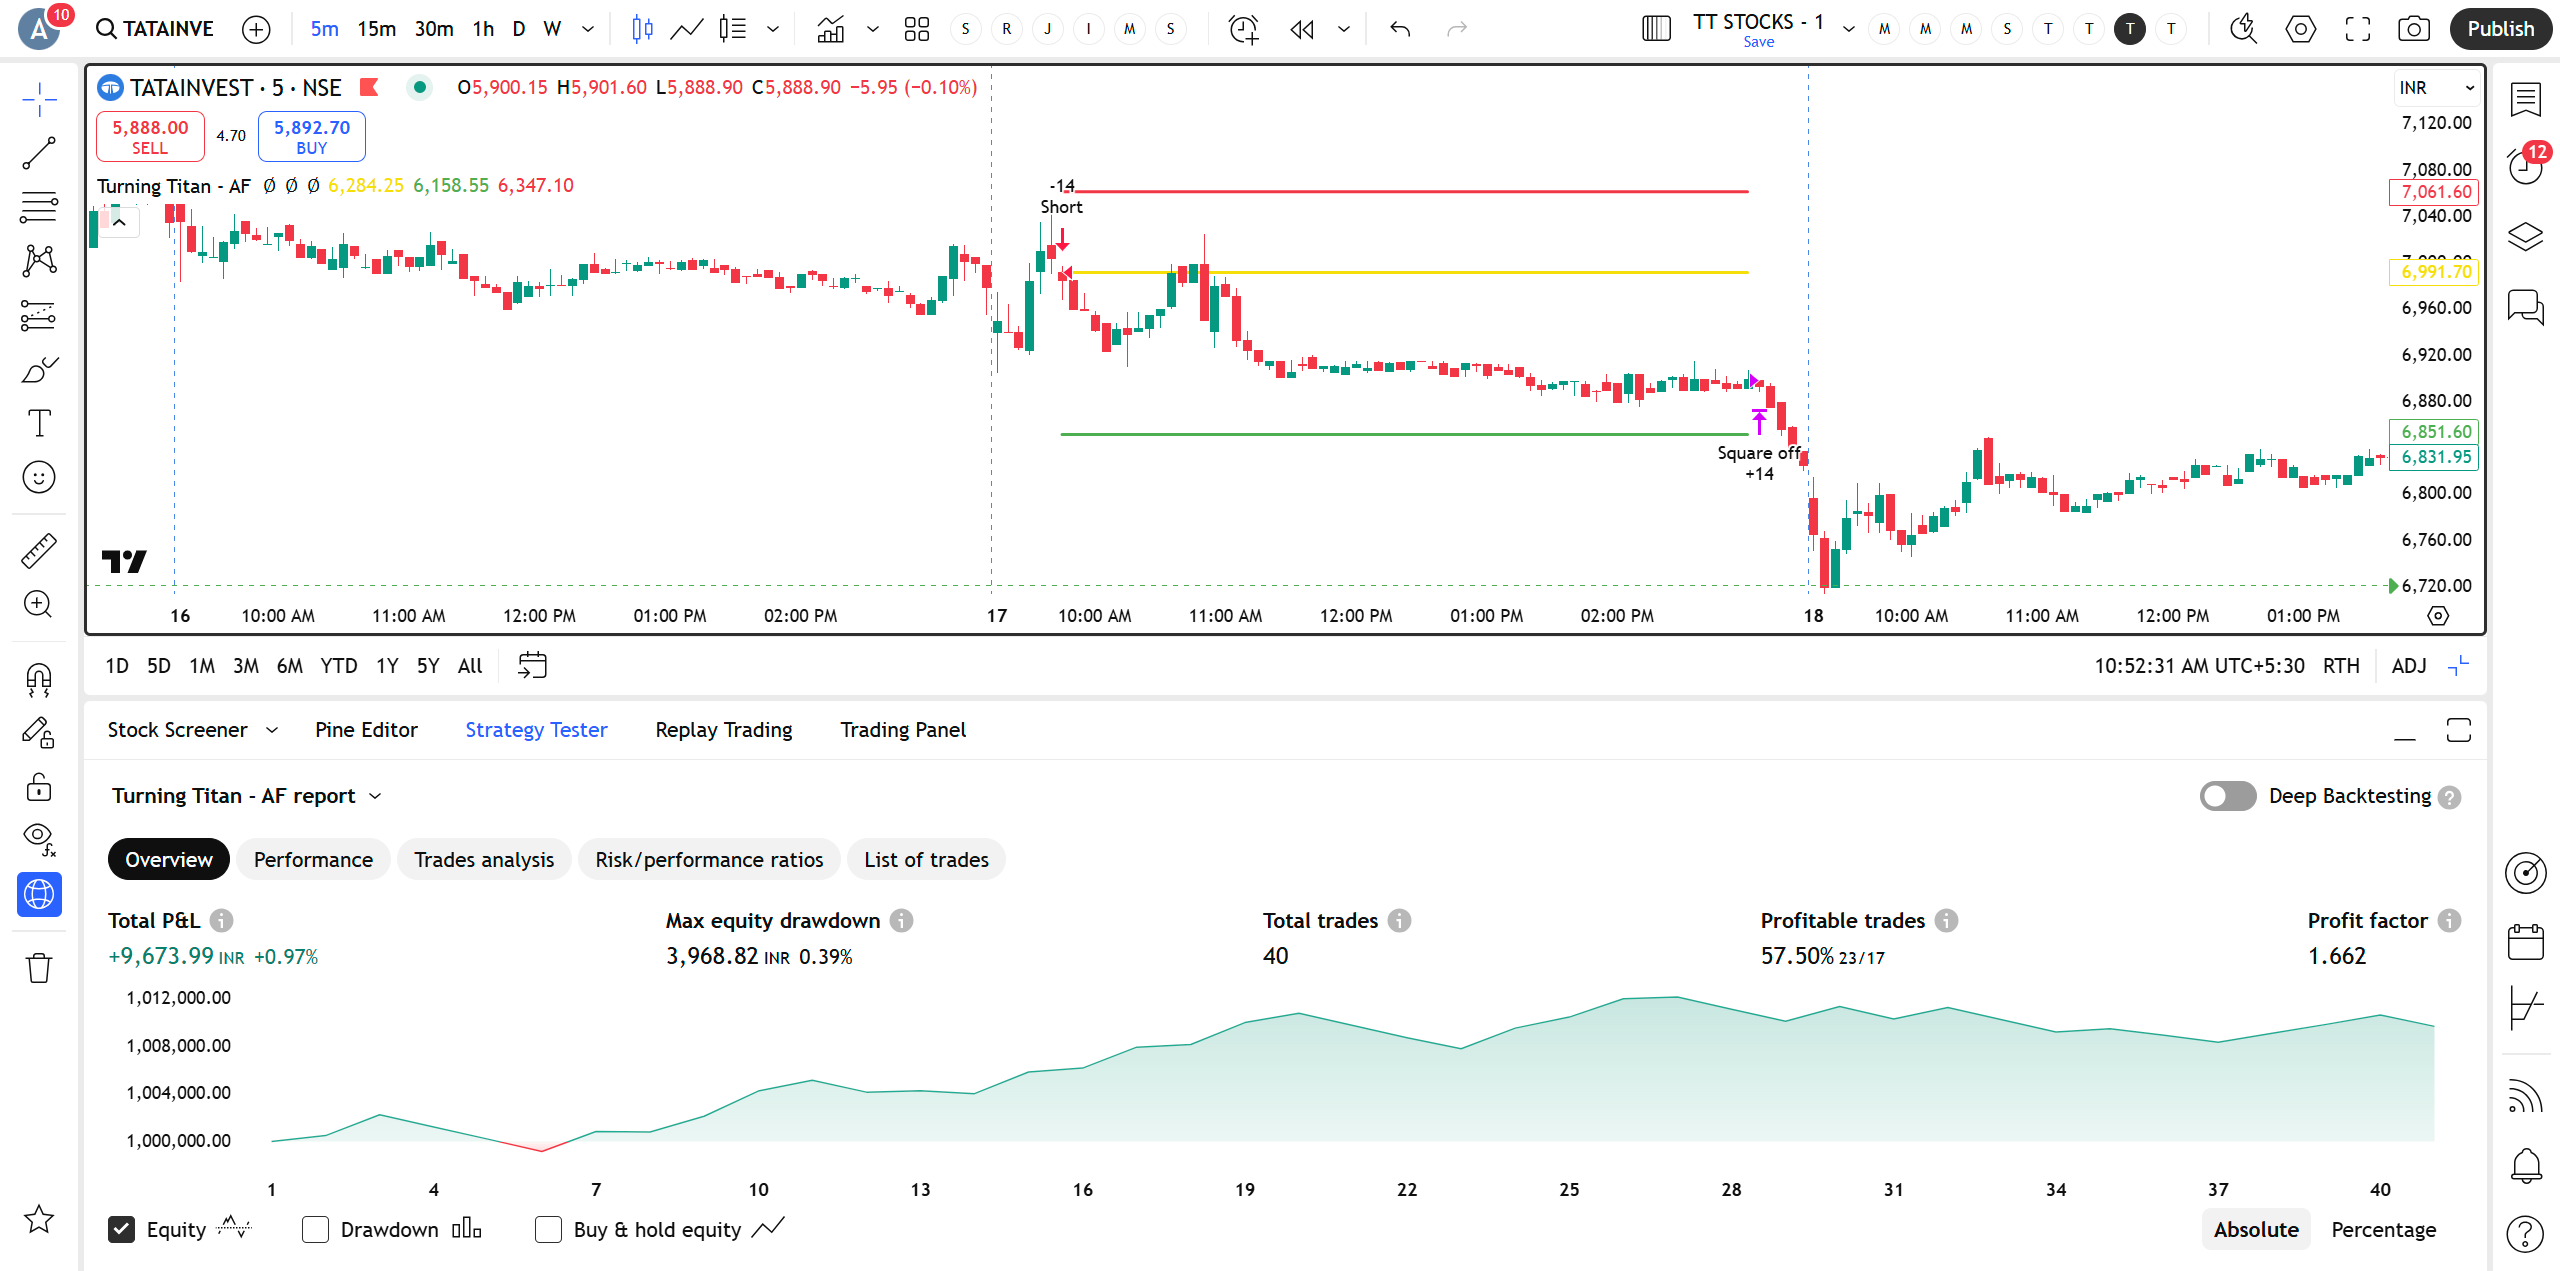
Task: Hide all drawings eye icon
Action: (x=39, y=840)
